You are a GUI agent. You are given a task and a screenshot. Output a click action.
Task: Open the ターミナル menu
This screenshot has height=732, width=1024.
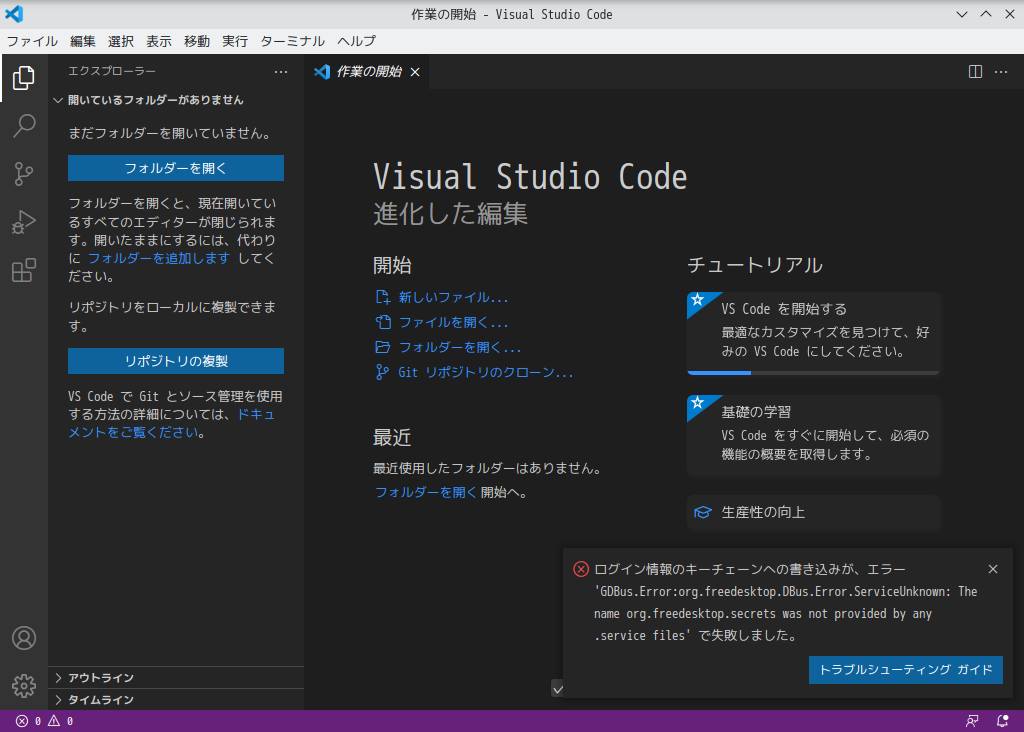[293, 41]
